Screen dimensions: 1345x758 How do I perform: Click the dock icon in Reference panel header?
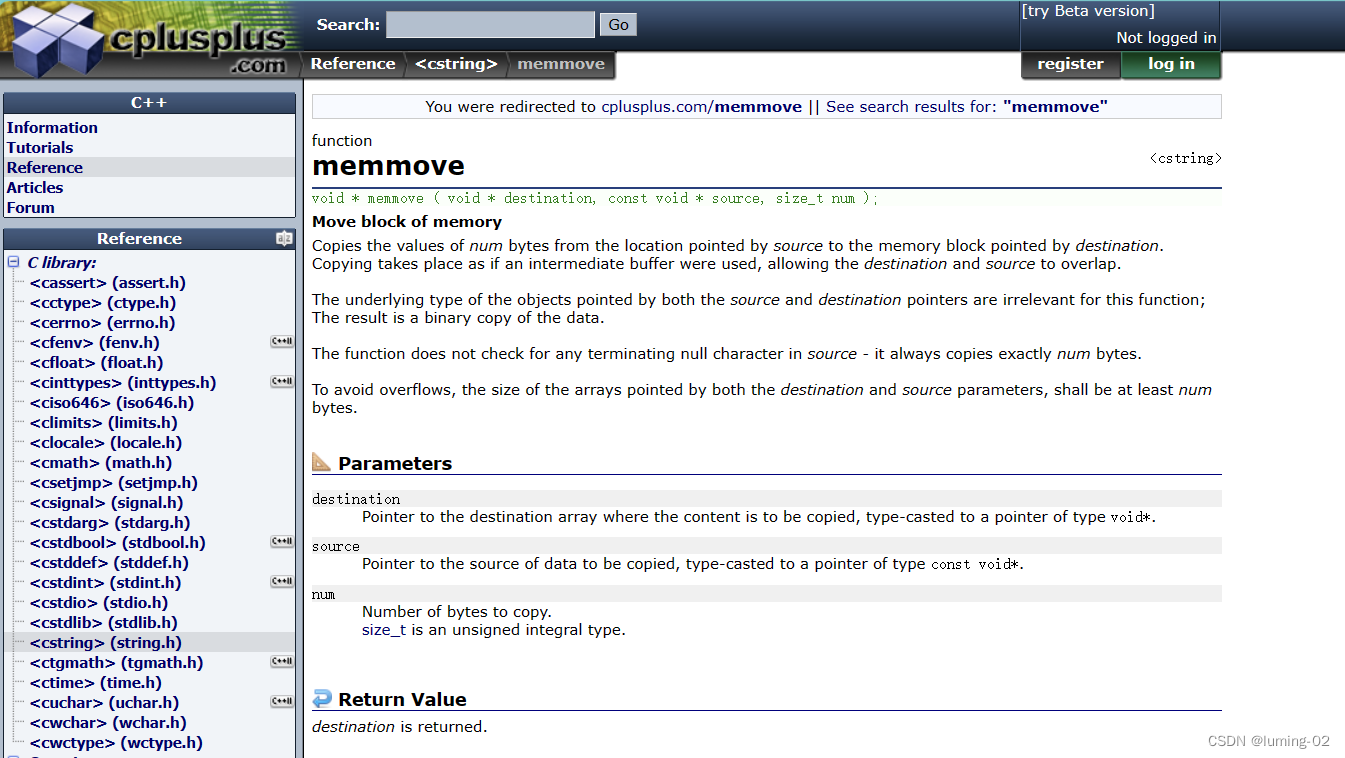pyautogui.click(x=284, y=238)
